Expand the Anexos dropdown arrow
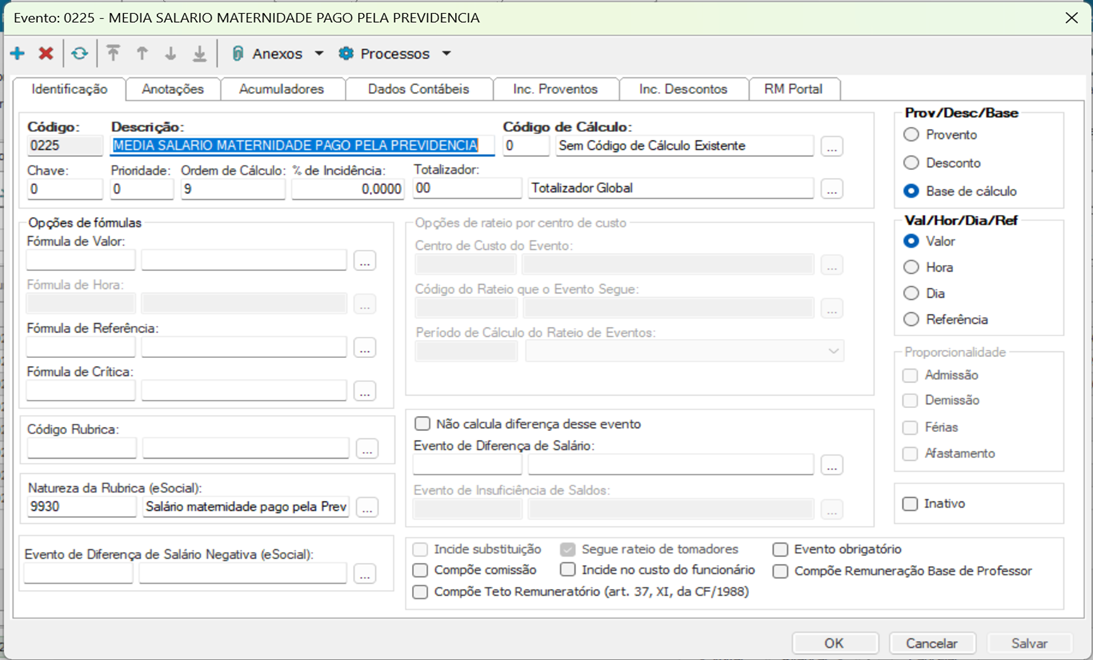The width and height of the screenshot is (1093, 660). click(319, 54)
